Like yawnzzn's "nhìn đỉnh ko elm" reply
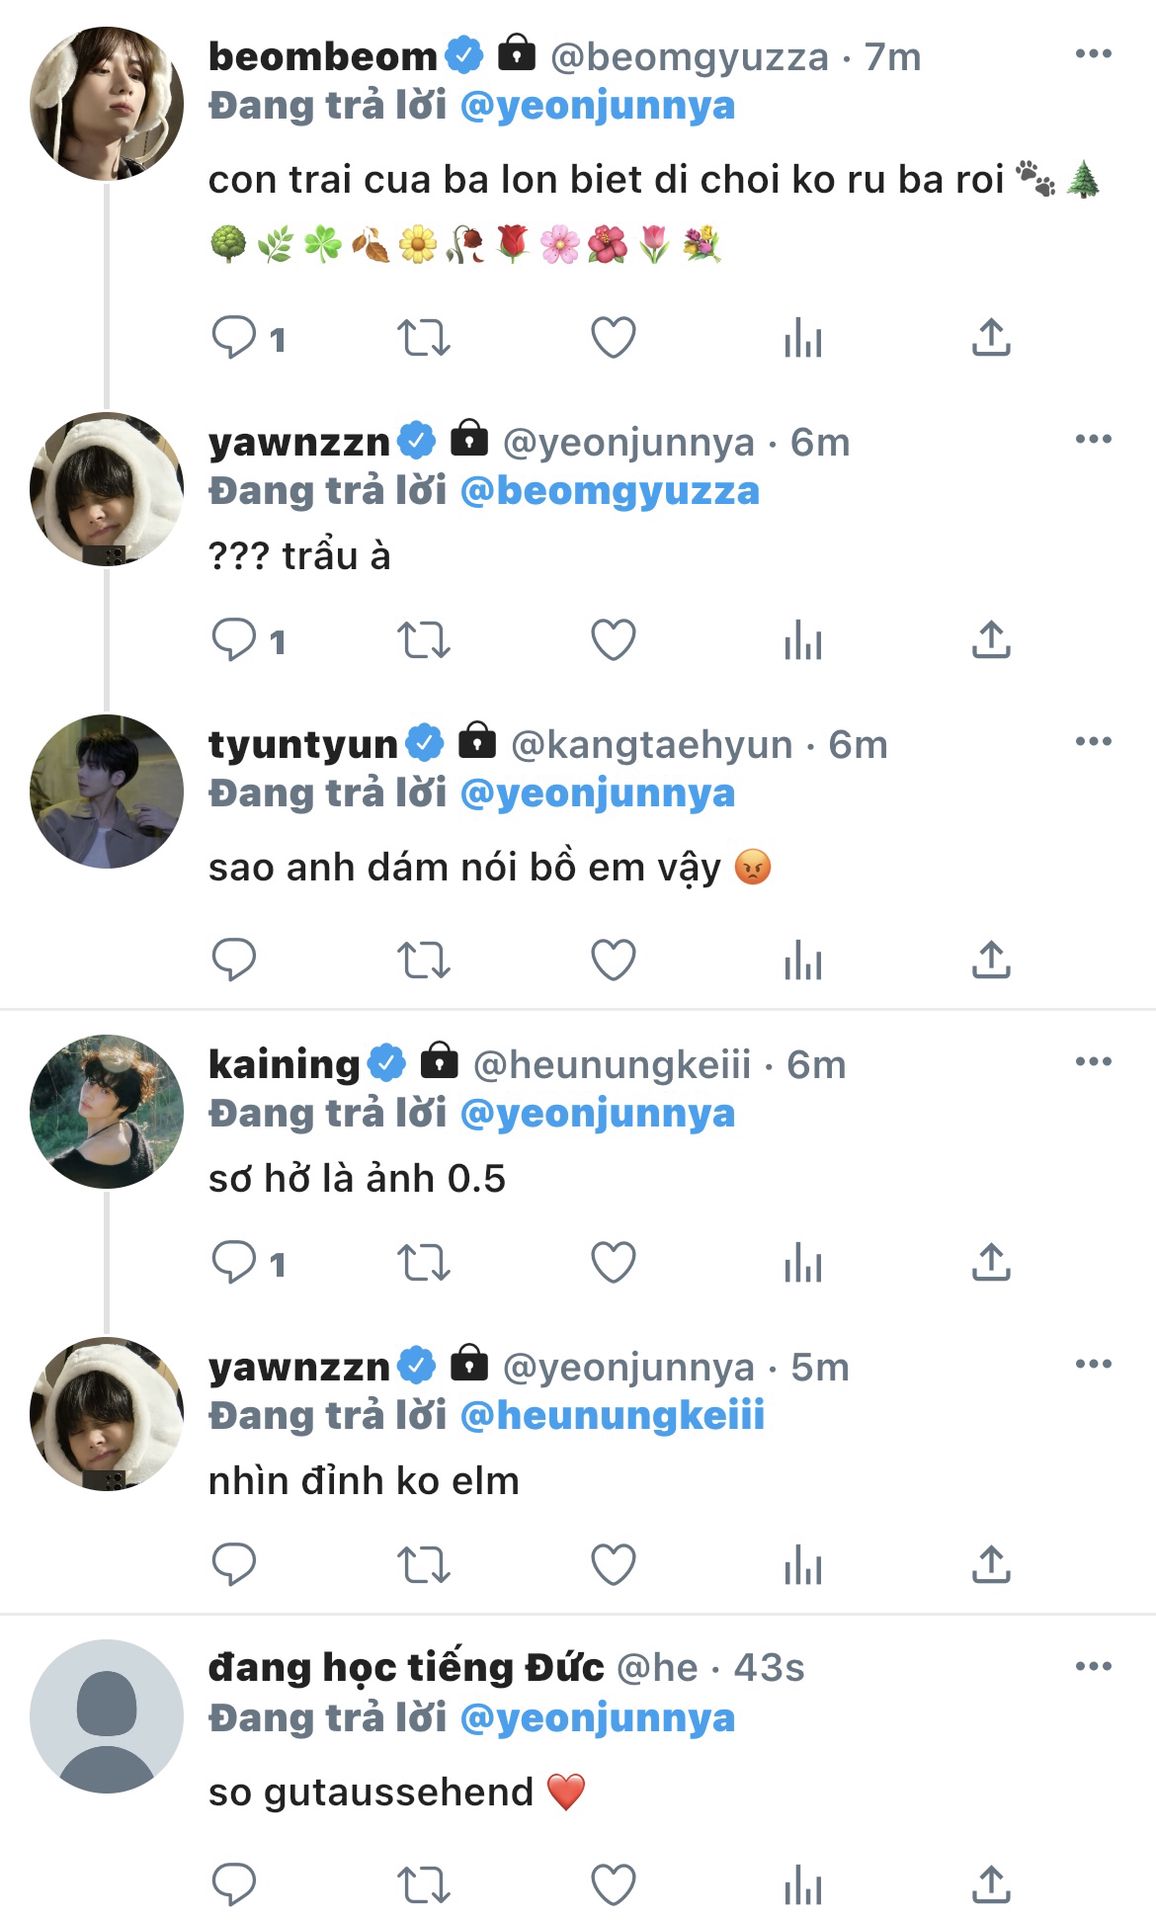The width and height of the screenshot is (1156, 1920). [x=613, y=1564]
